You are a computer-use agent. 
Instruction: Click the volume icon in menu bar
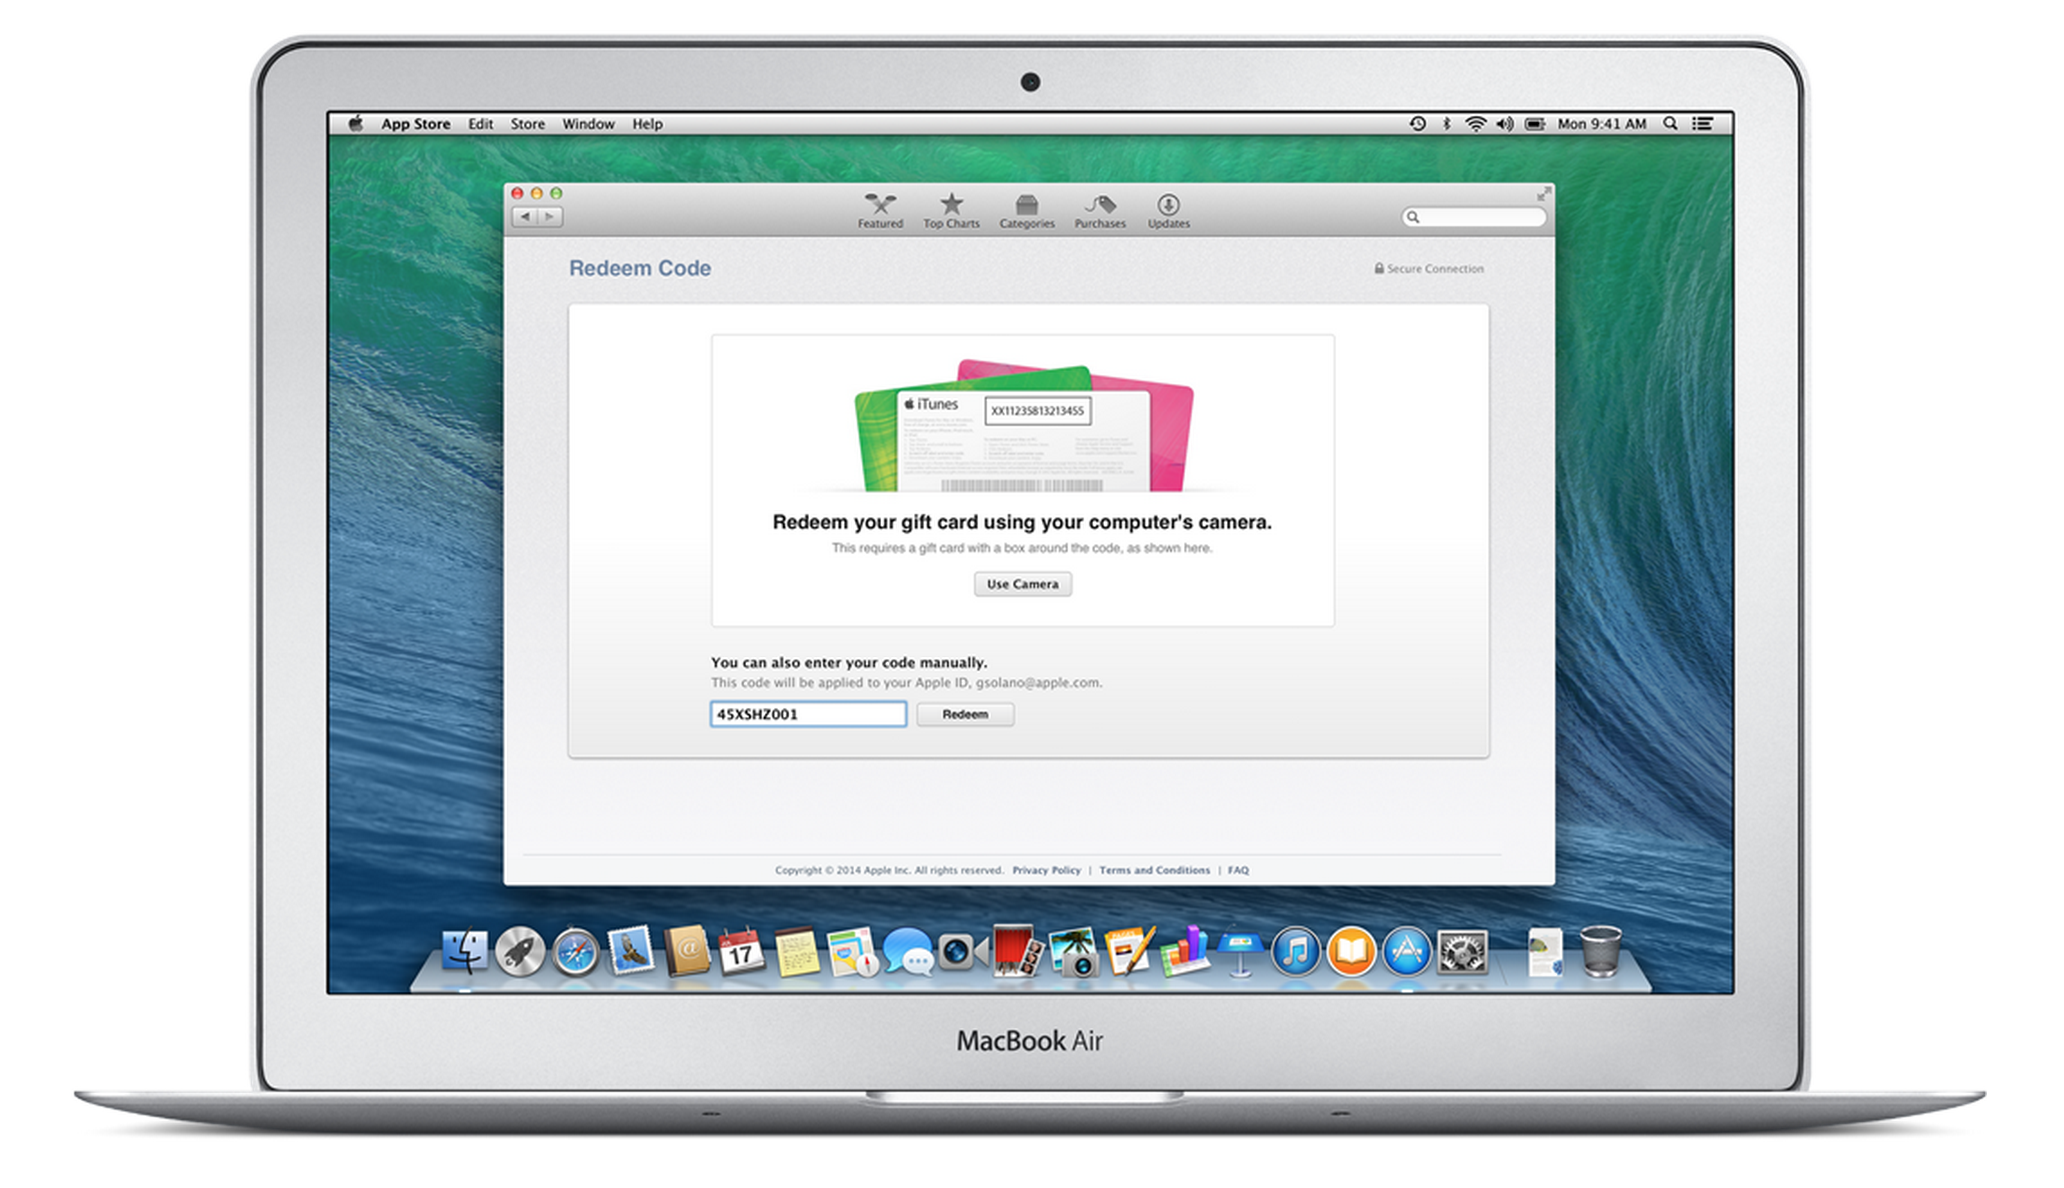pyautogui.click(x=1505, y=124)
